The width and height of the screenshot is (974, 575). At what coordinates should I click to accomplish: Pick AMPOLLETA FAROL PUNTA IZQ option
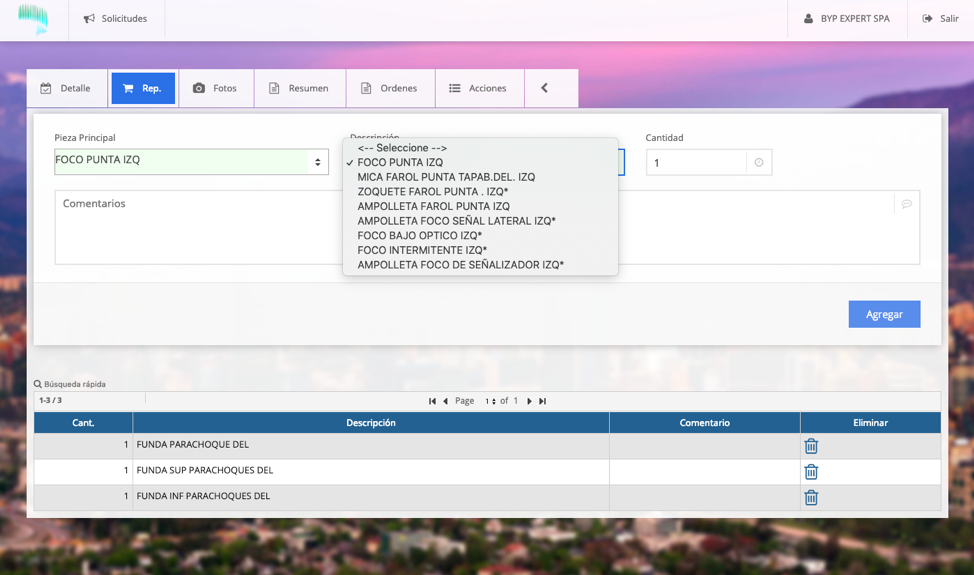433,206
